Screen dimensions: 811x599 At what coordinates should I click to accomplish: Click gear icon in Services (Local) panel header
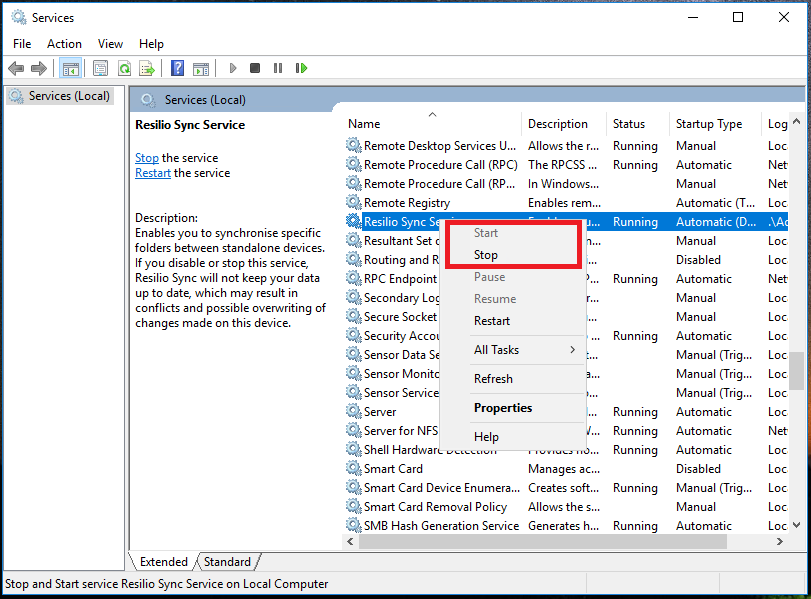point(148,100)
